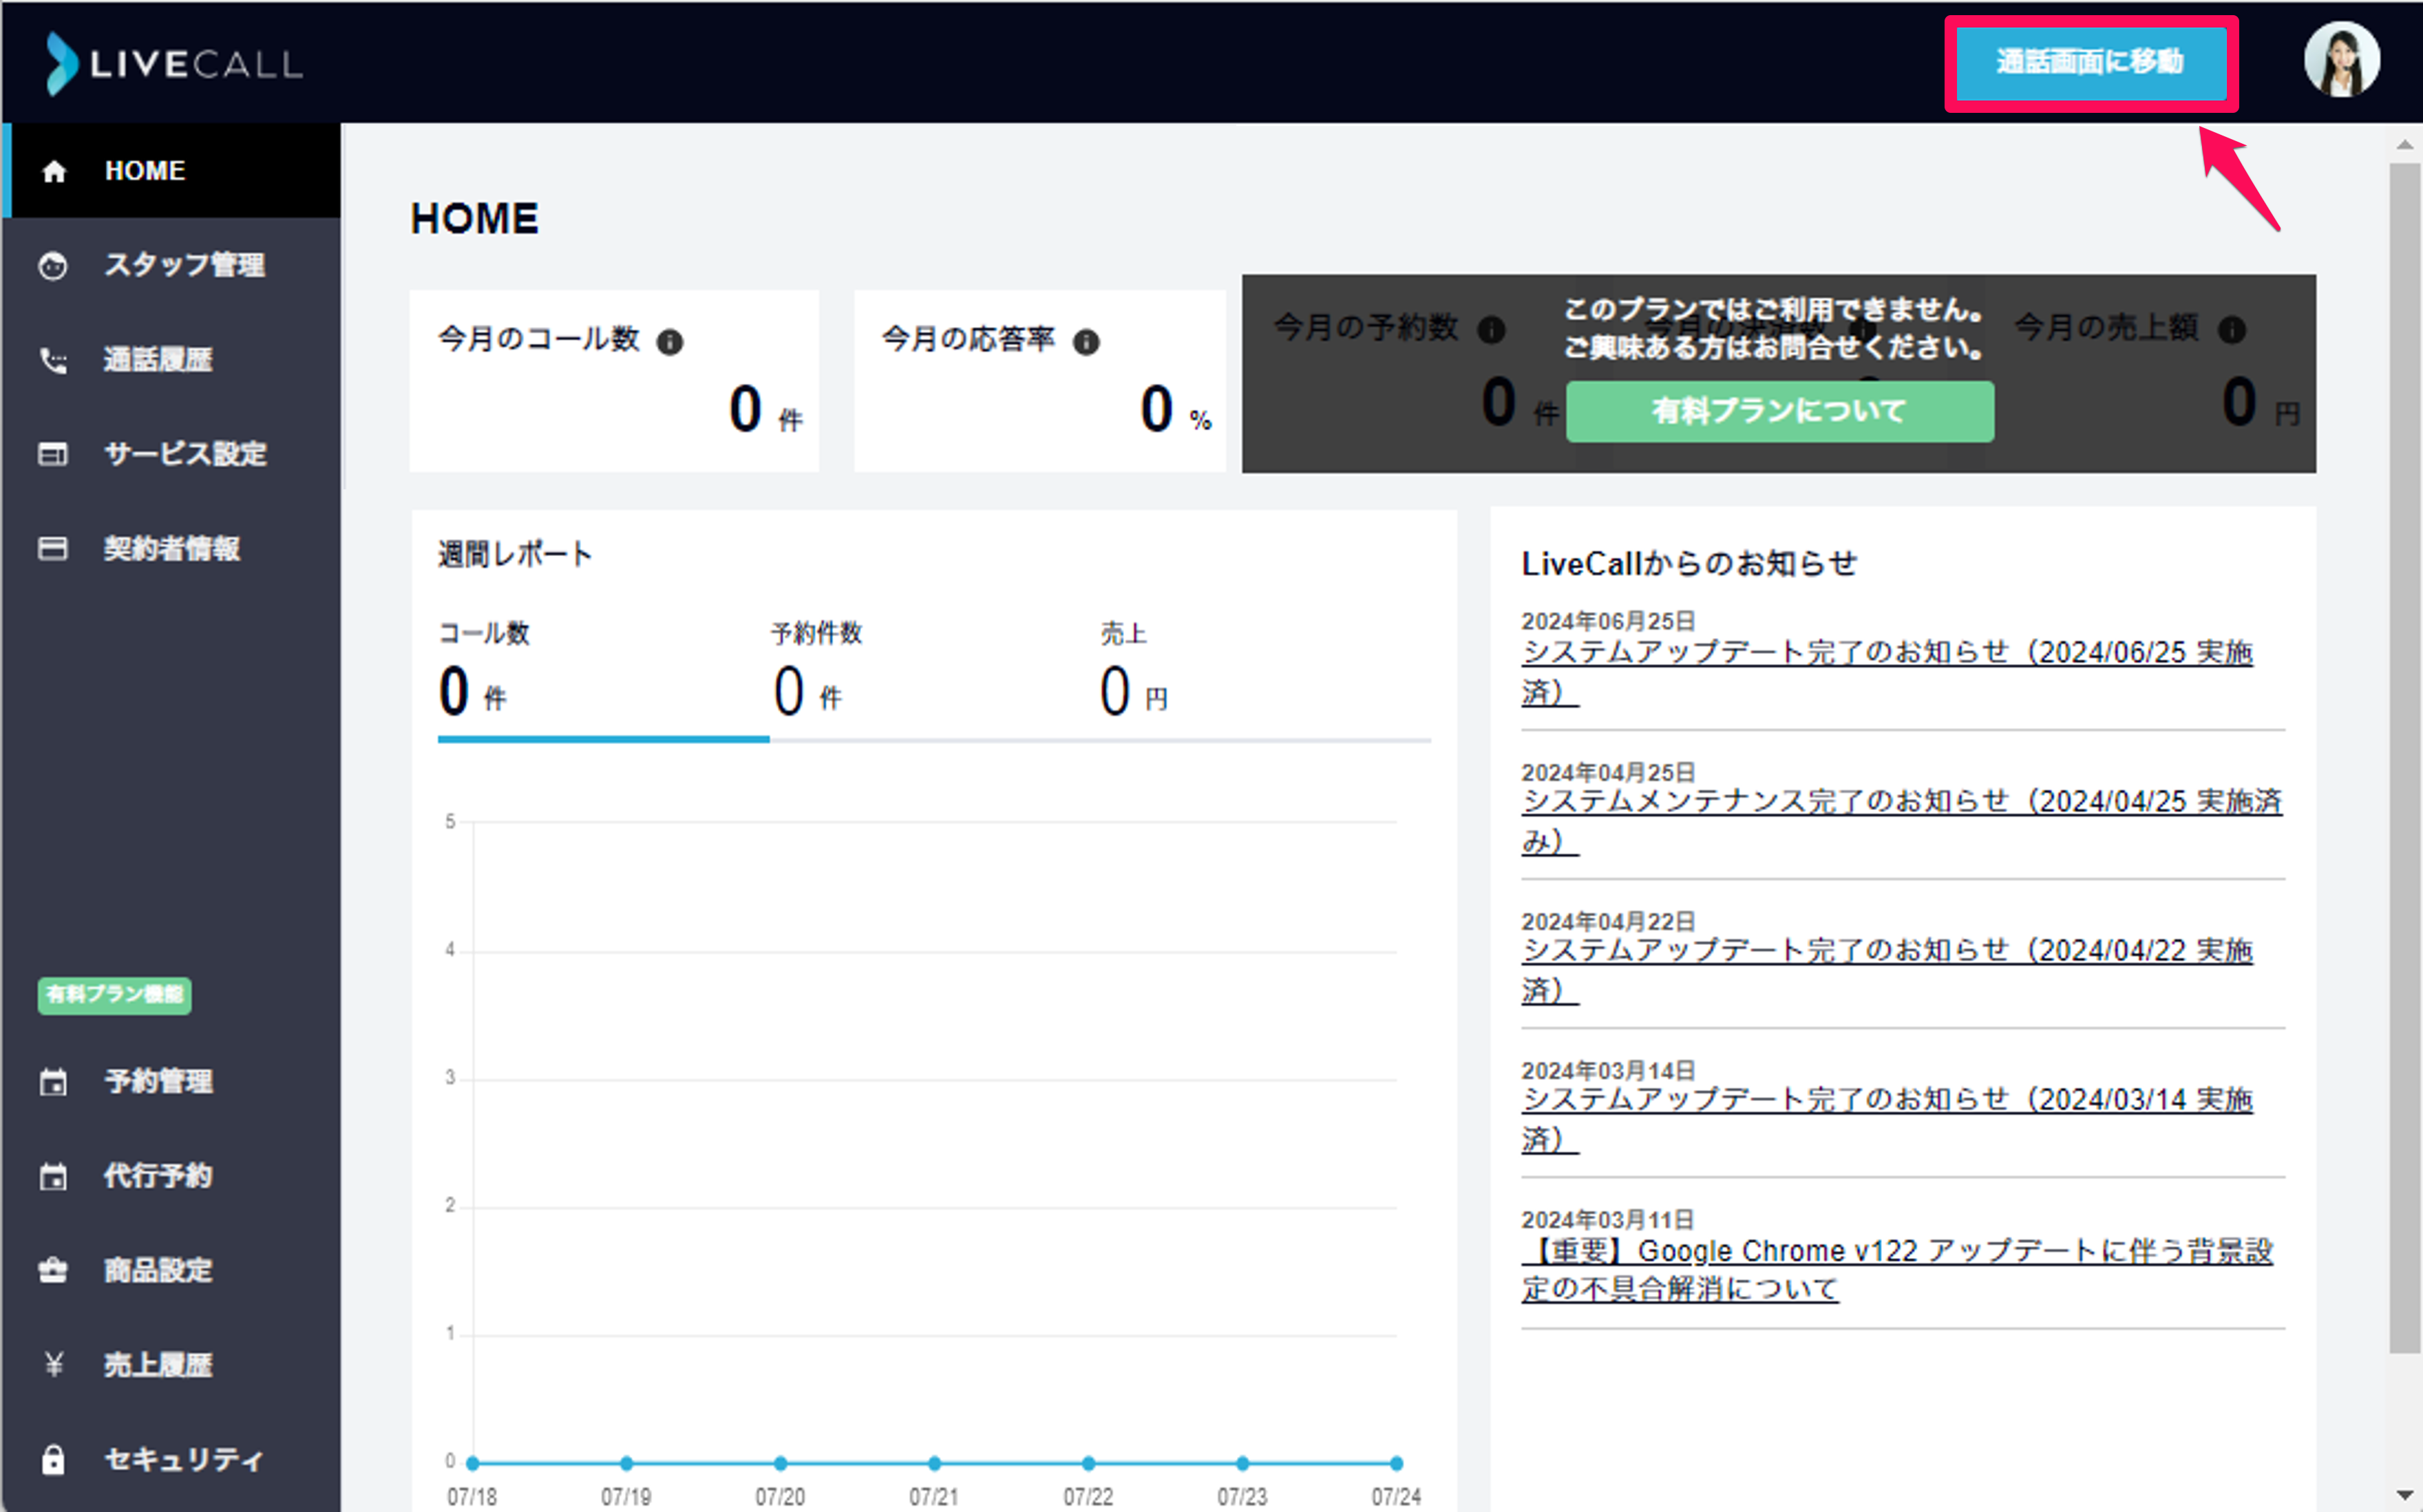Click the 予約管理 calendar icon
Image resolution: width=2423 pixels, height=1512 pixels.
tap(53, 1082)
